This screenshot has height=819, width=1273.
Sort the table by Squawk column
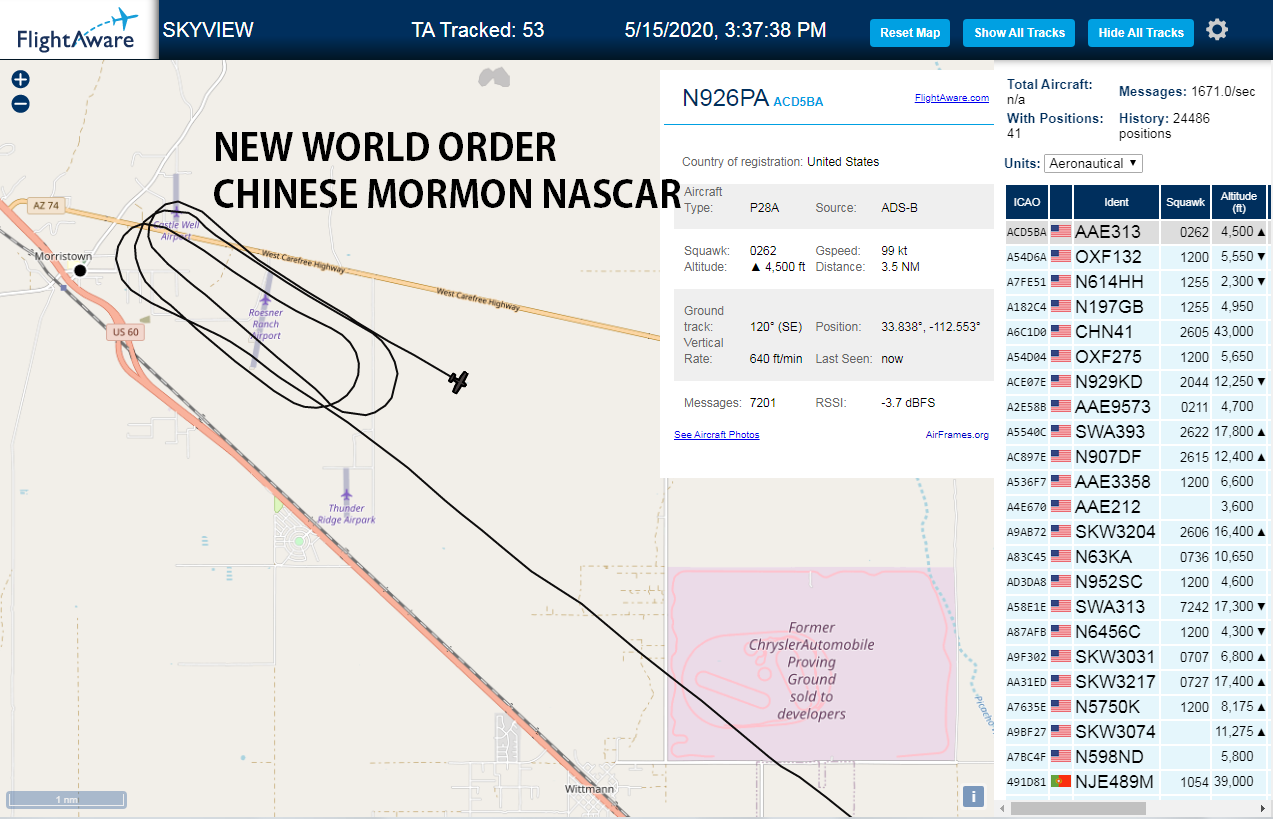[1185, 202]
